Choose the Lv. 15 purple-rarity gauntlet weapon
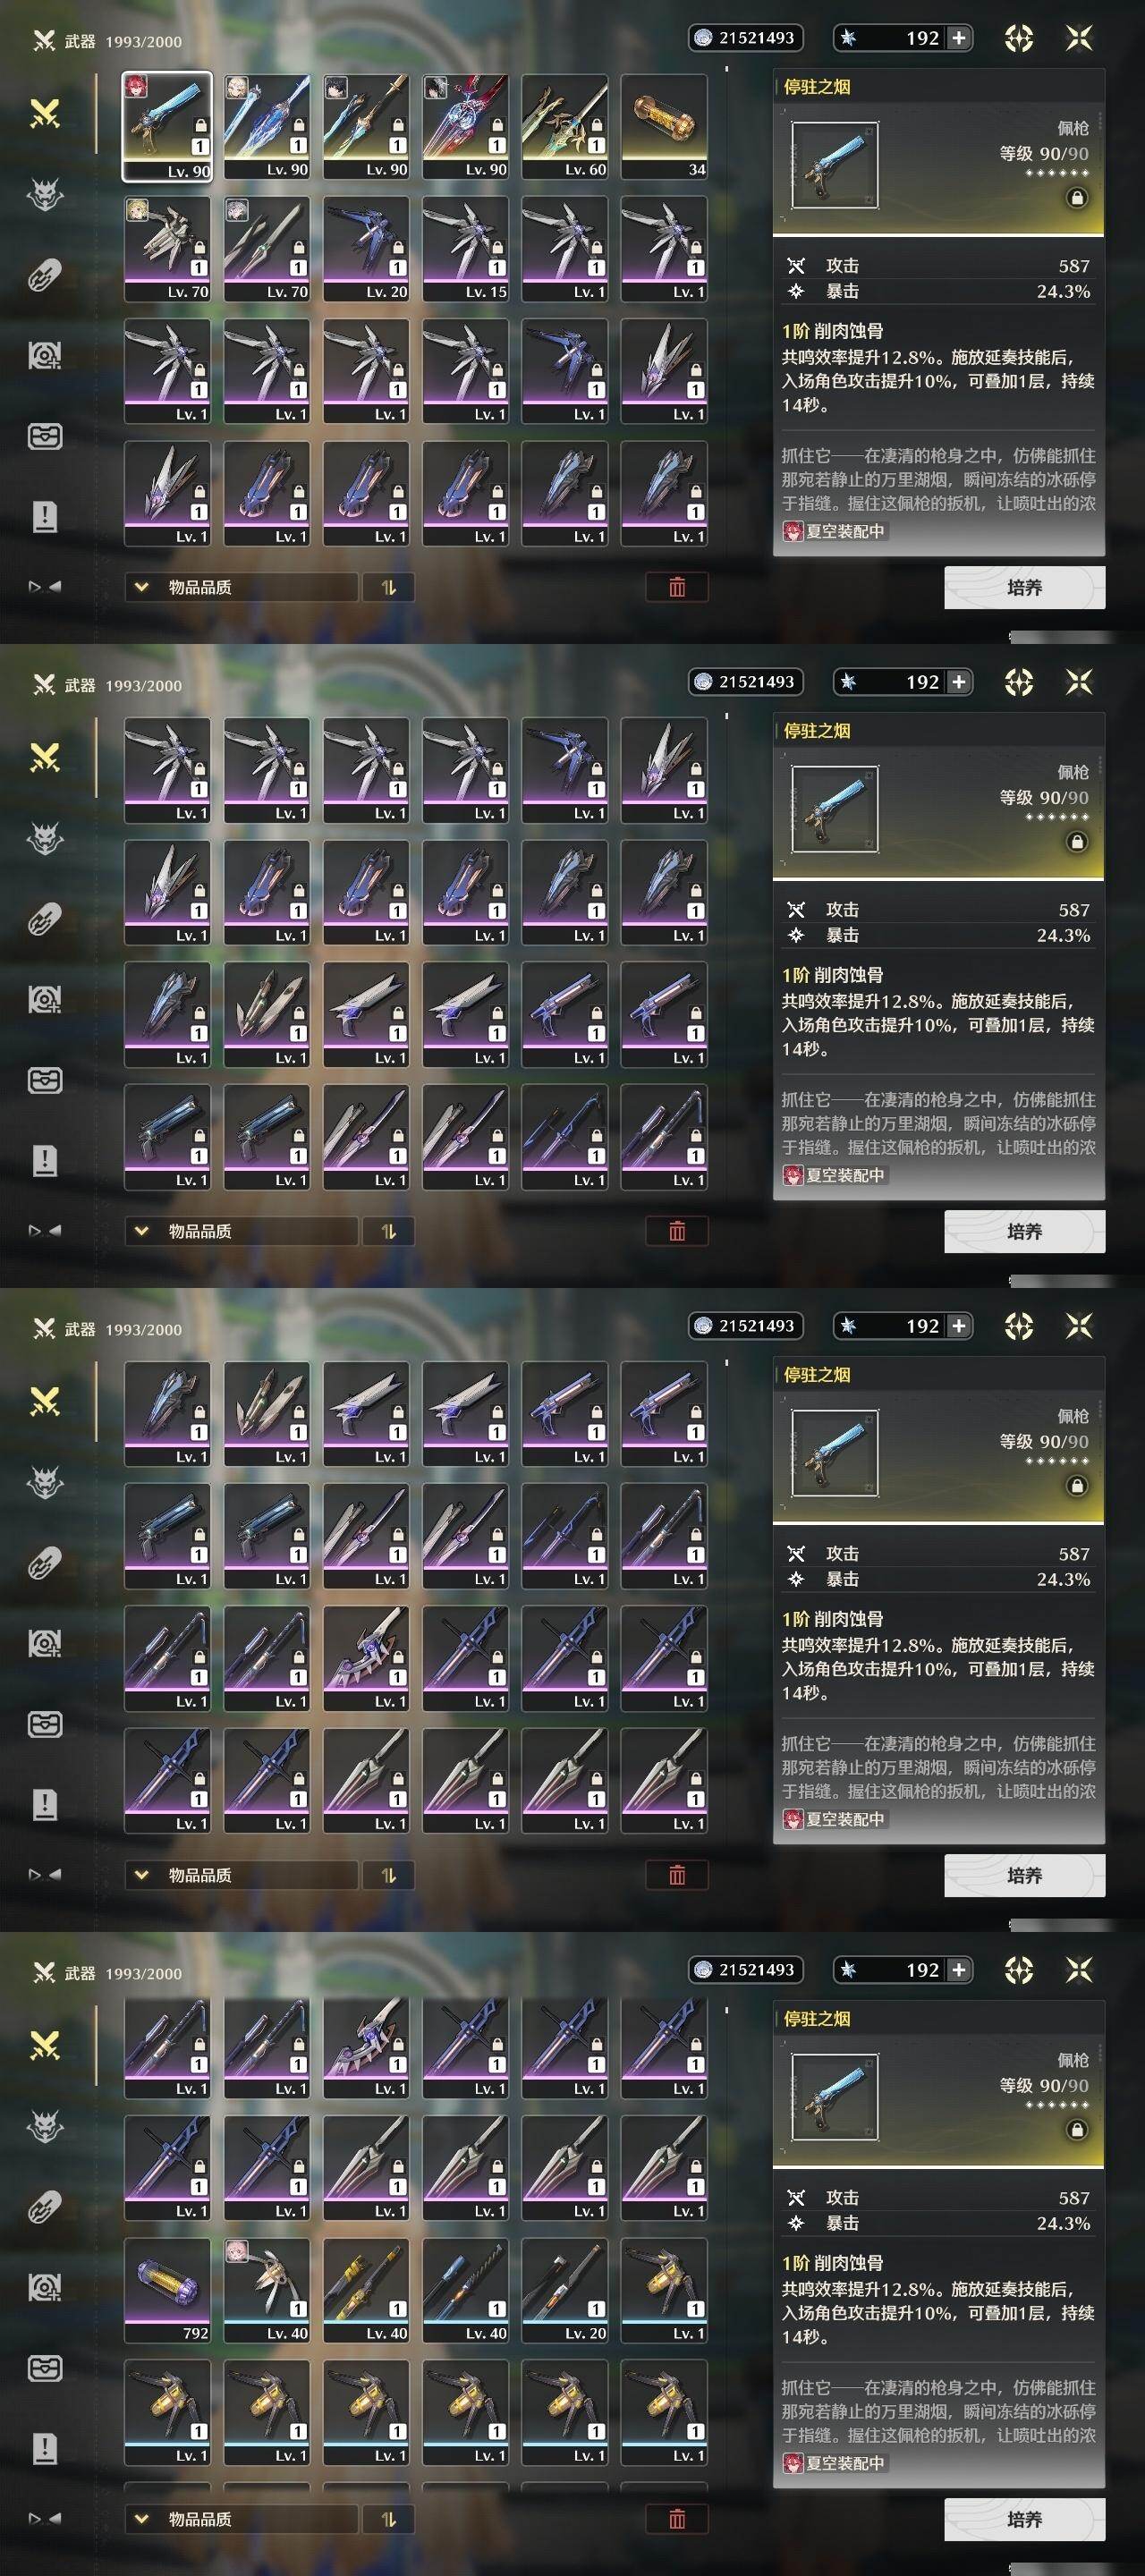Viewport: 1145px width, 2576px height. [x=465, y=249]
